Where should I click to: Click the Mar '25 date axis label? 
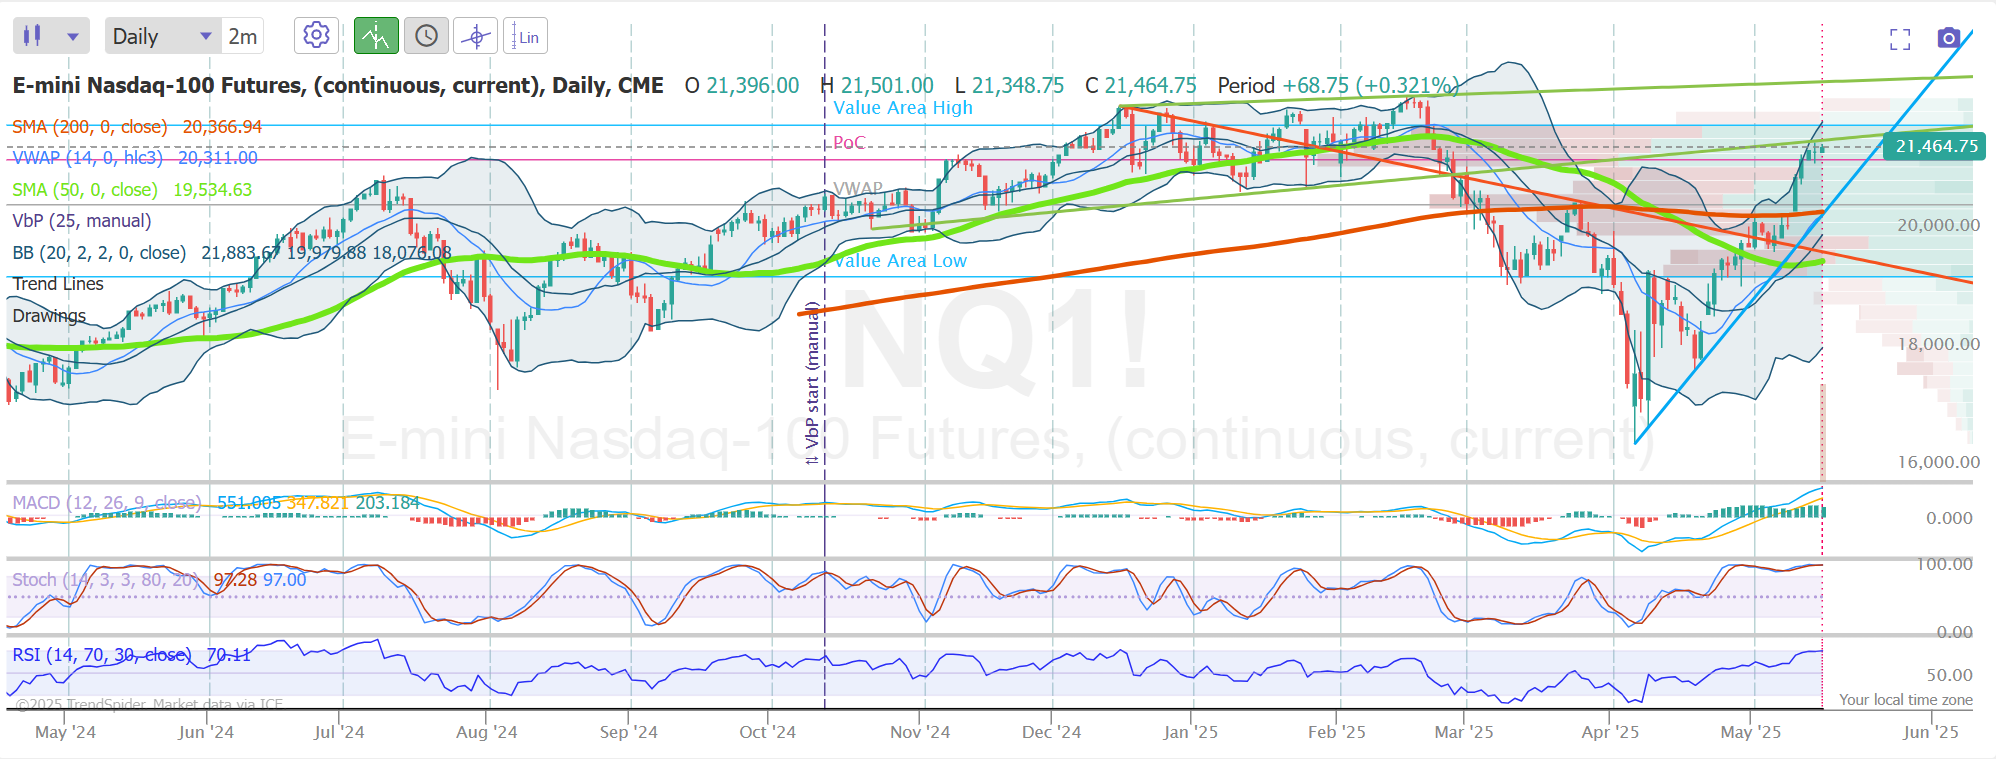tap(1463, 732)
